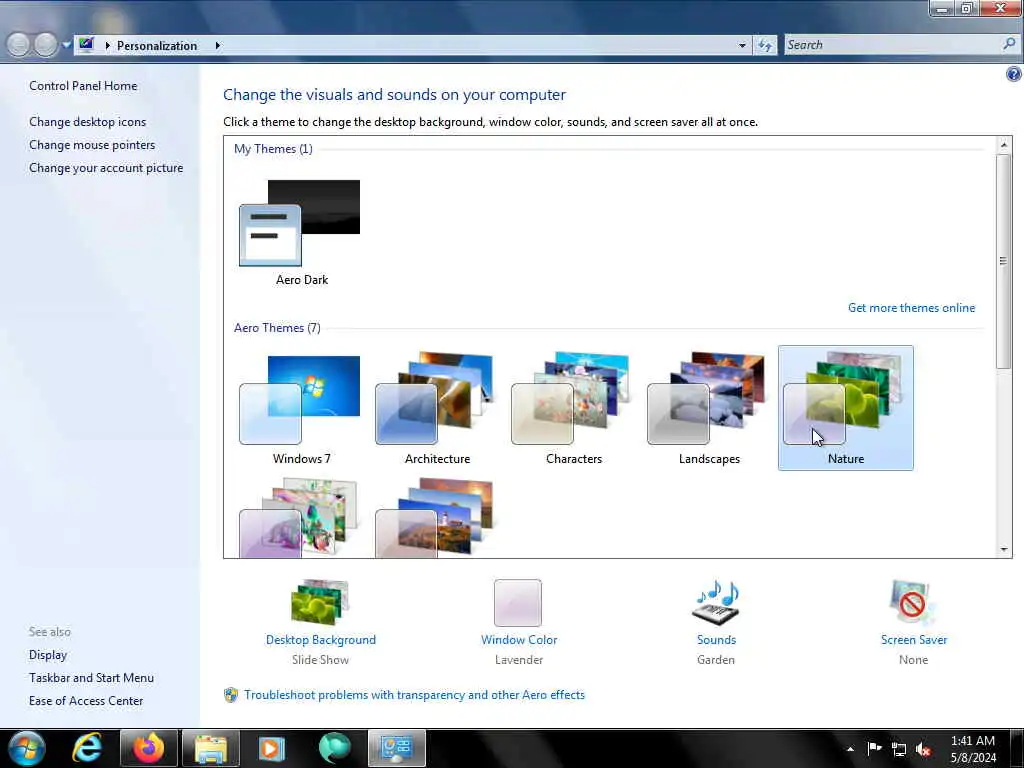Open Action Center flag icon

point(874,749)
